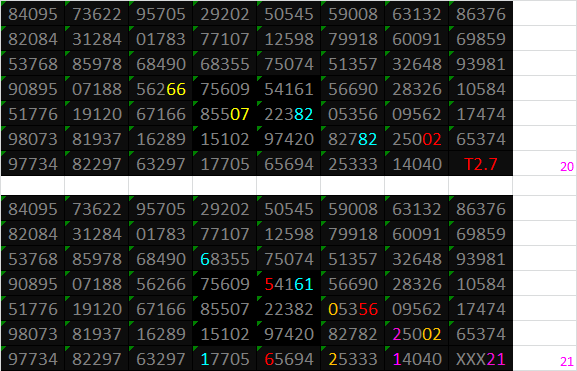Select the red T2.7 cell

coord(481,164)
